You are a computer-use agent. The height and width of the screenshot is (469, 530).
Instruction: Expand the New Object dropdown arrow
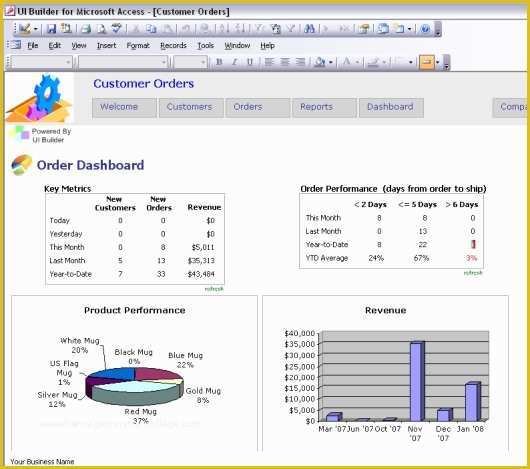[409, 29]
